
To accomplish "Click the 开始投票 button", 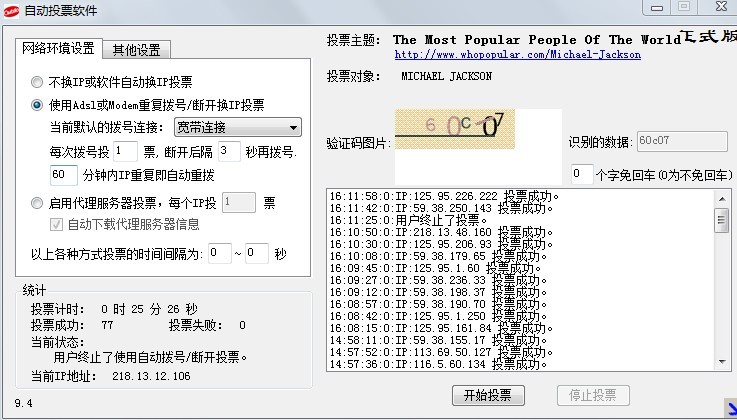I will 488,395.
